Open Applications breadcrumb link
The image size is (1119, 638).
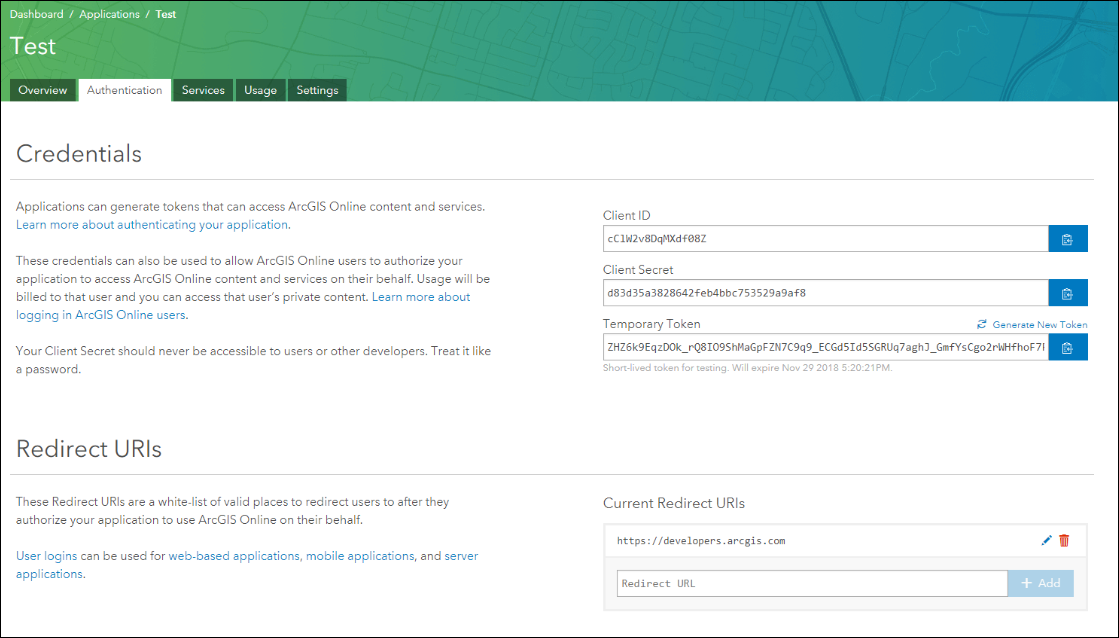110,15
